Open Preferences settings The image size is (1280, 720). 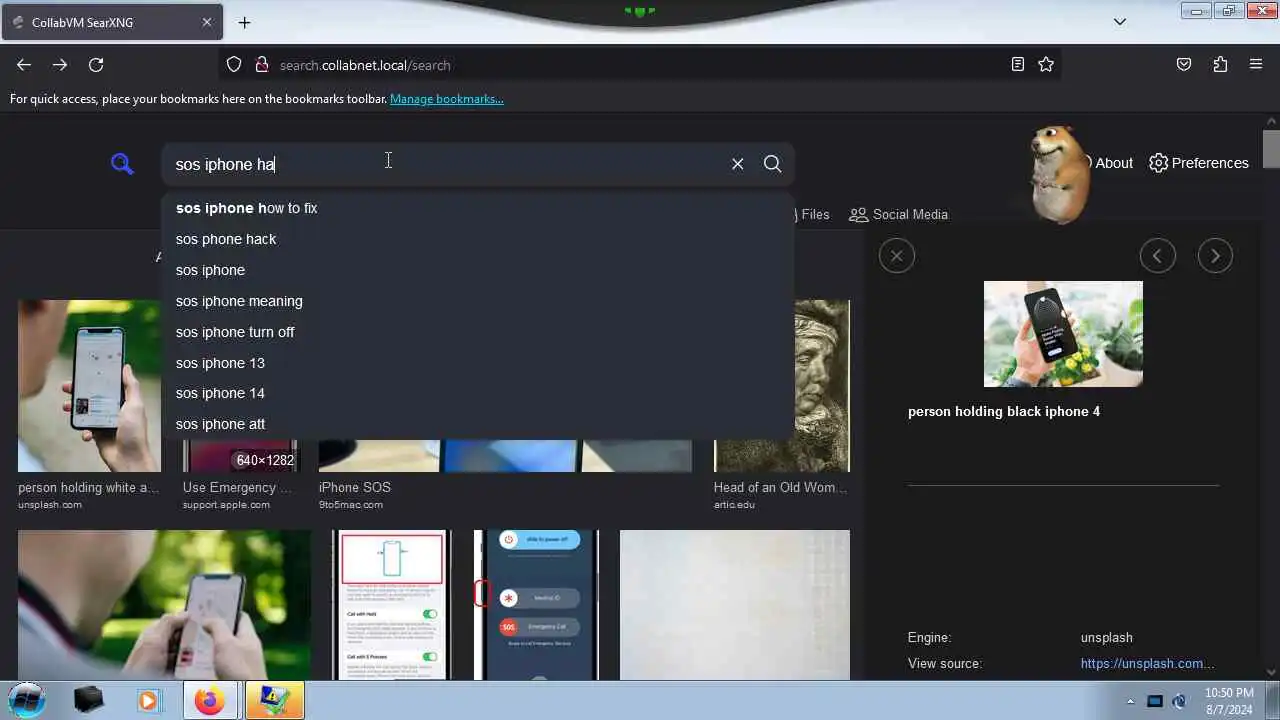[1199, 163]
